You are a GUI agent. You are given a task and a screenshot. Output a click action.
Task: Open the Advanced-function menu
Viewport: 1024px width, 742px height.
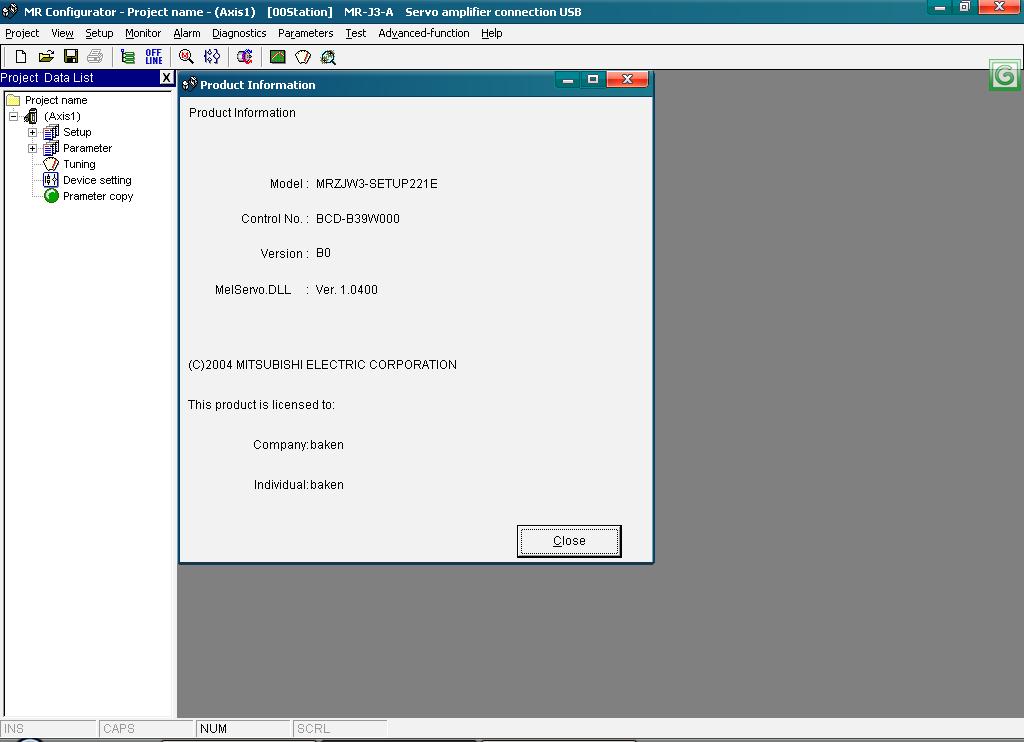coord(423,33)
